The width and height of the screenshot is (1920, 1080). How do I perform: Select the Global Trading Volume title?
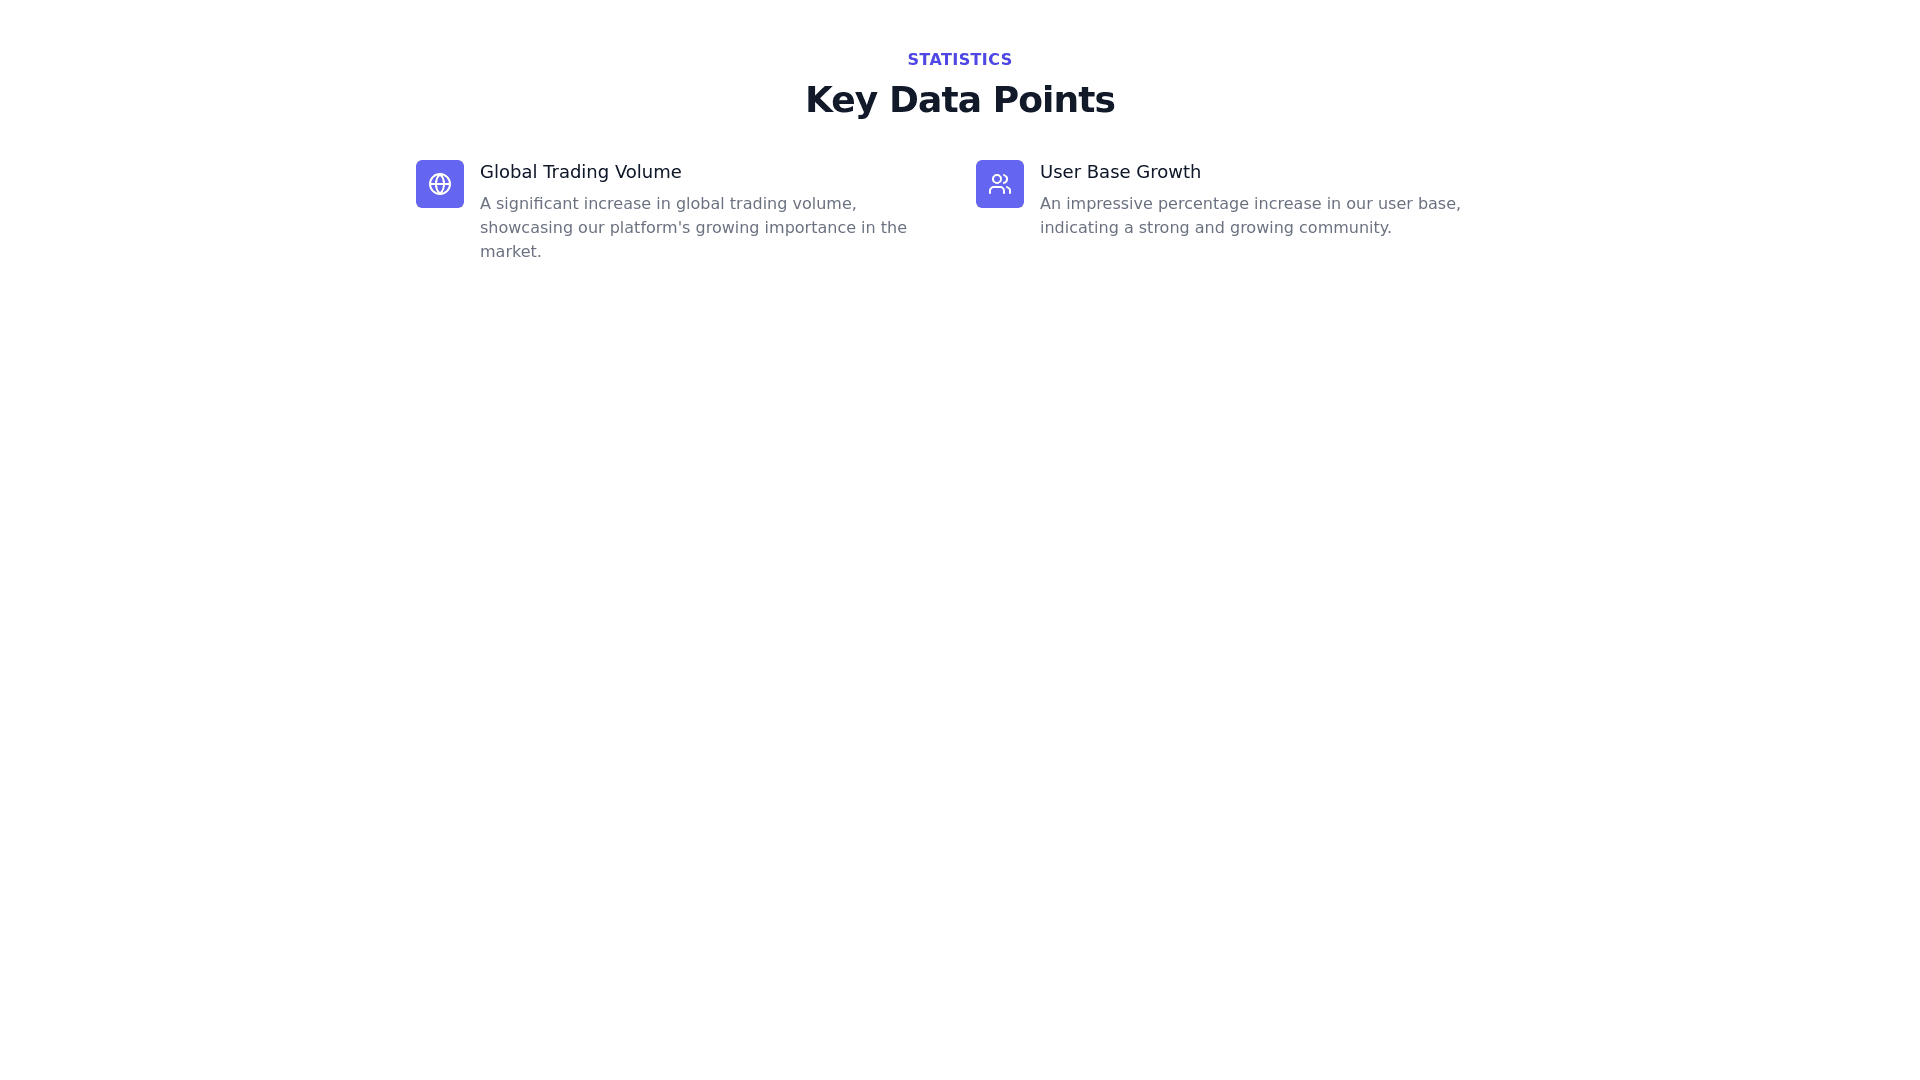(580, 172)
